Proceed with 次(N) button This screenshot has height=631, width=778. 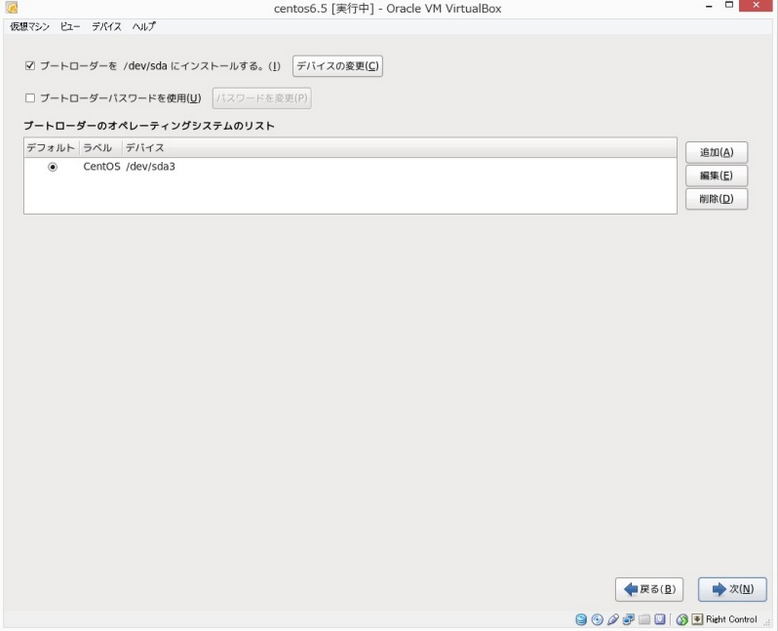coord(732,589)
